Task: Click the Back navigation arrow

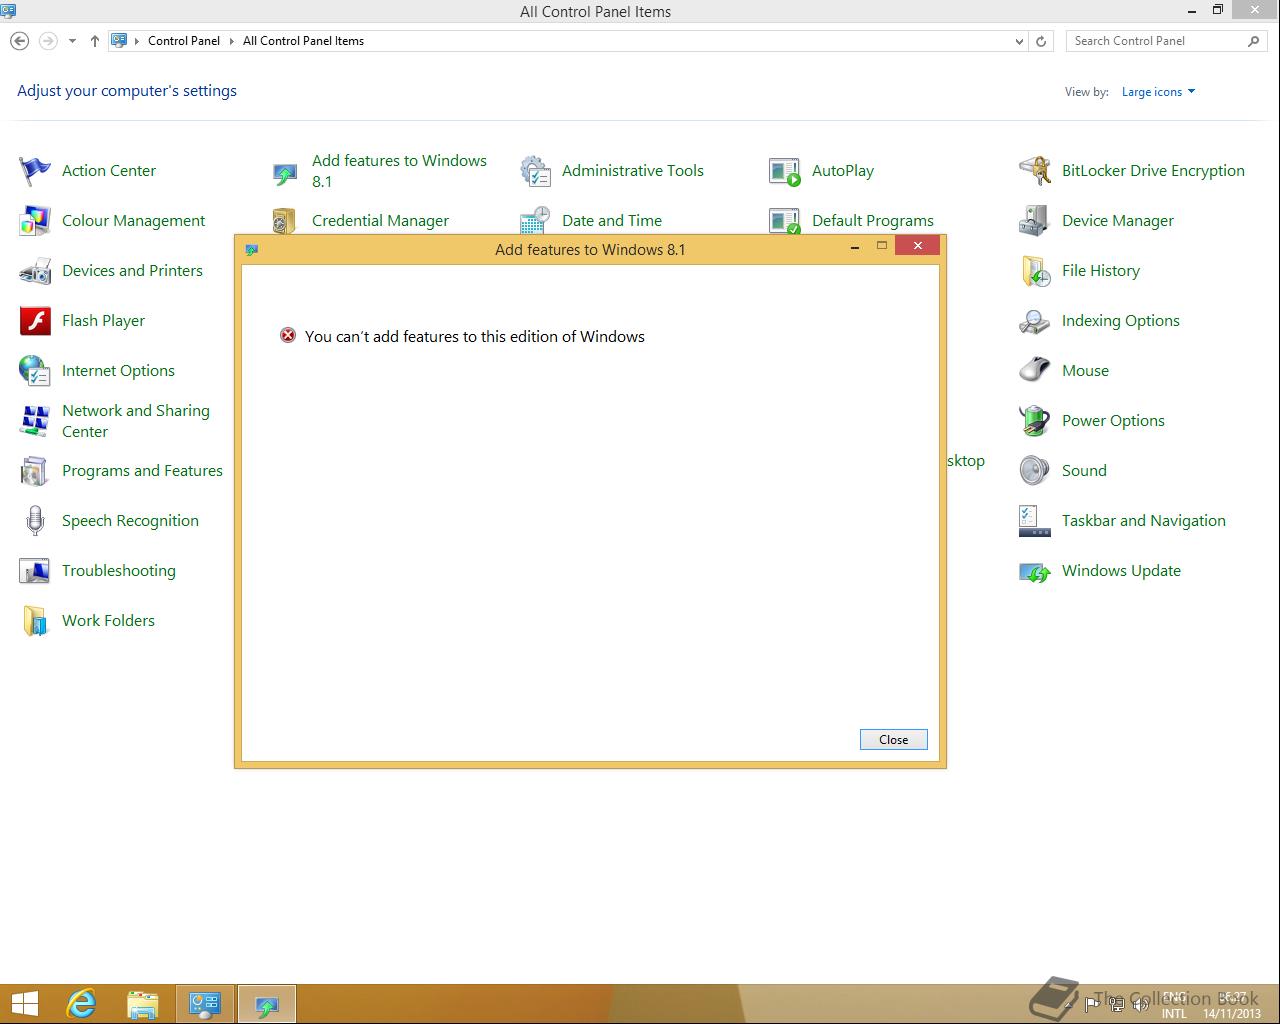Action: click(x=19, y=41)
